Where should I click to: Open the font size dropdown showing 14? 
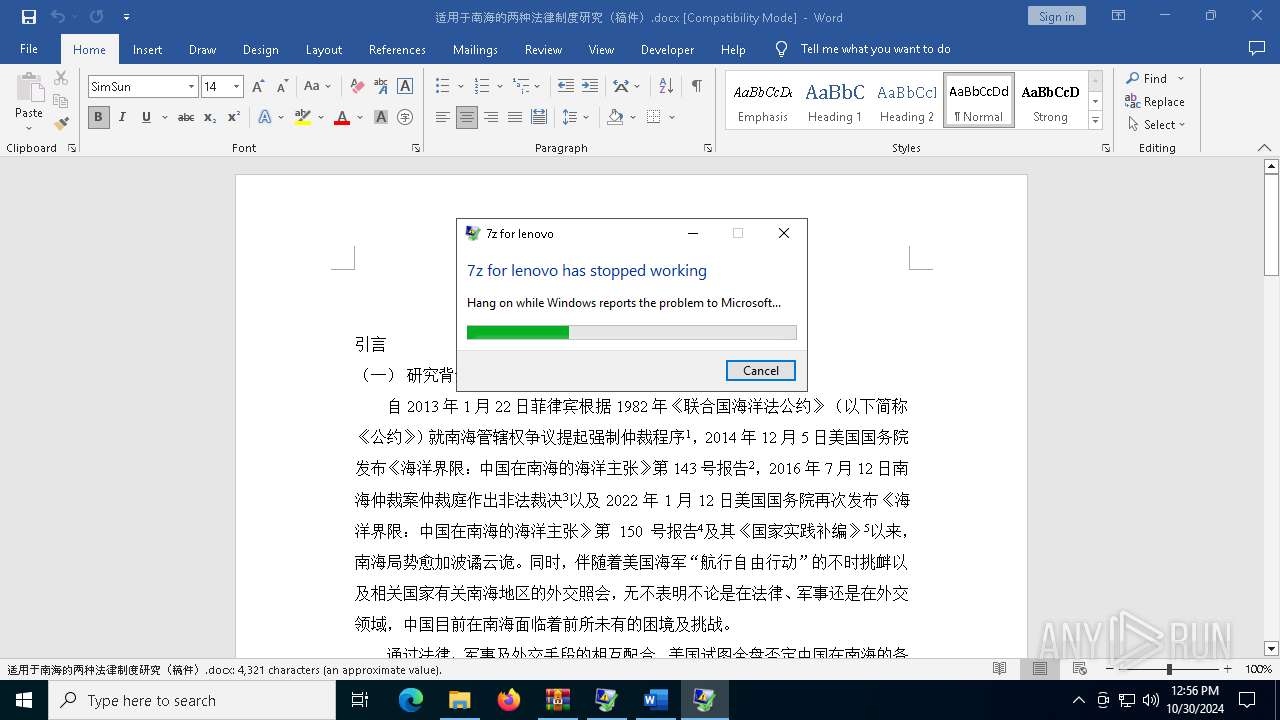236,87
